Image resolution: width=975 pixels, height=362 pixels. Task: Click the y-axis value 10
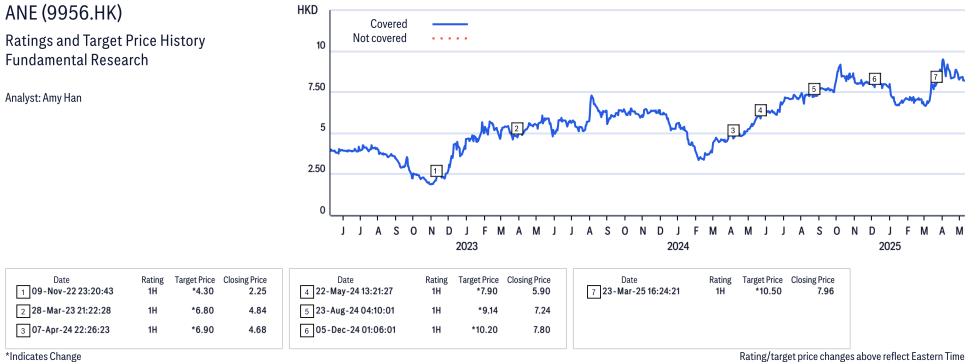(321, 45)
